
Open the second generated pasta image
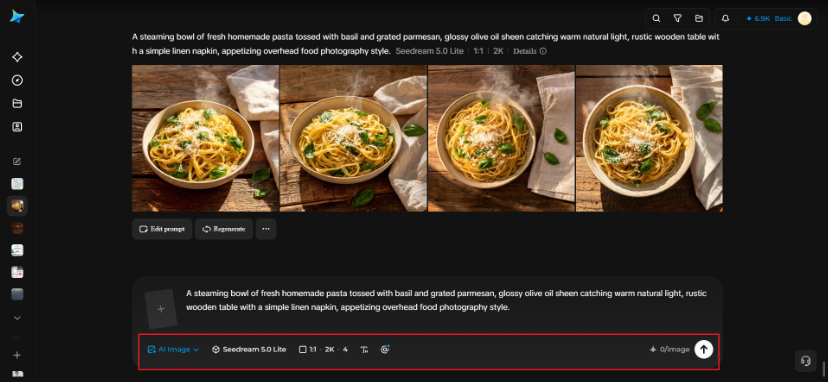pos(353,138)
